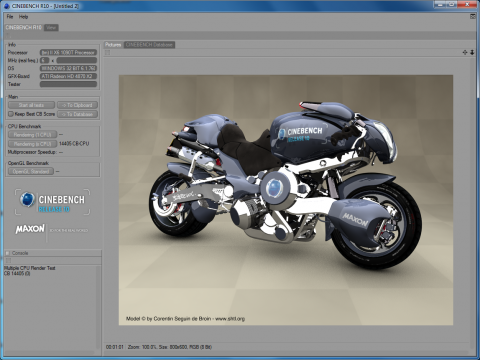Click the CINEBENCH Release 10 logo

[x=52, y=202]
